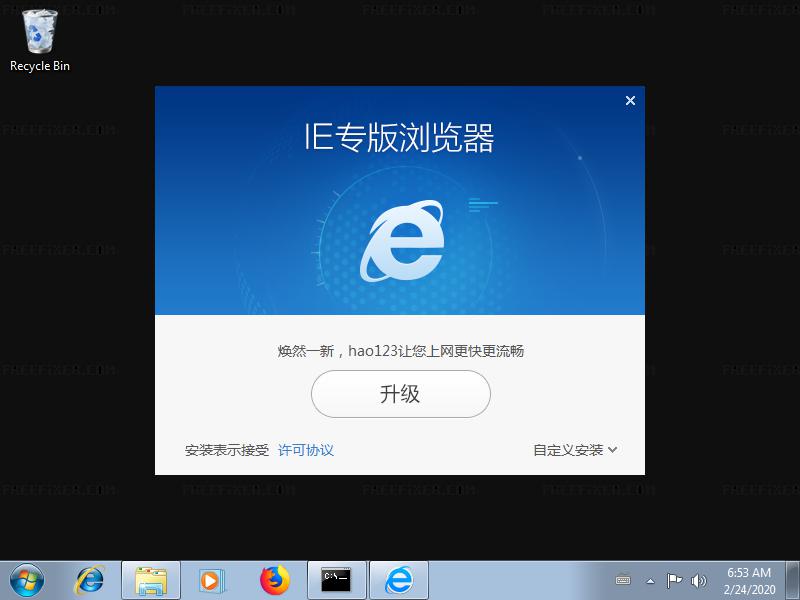Click the 升级 upgrade button
This screenshot has width=800, height=600.
[401, 394]
